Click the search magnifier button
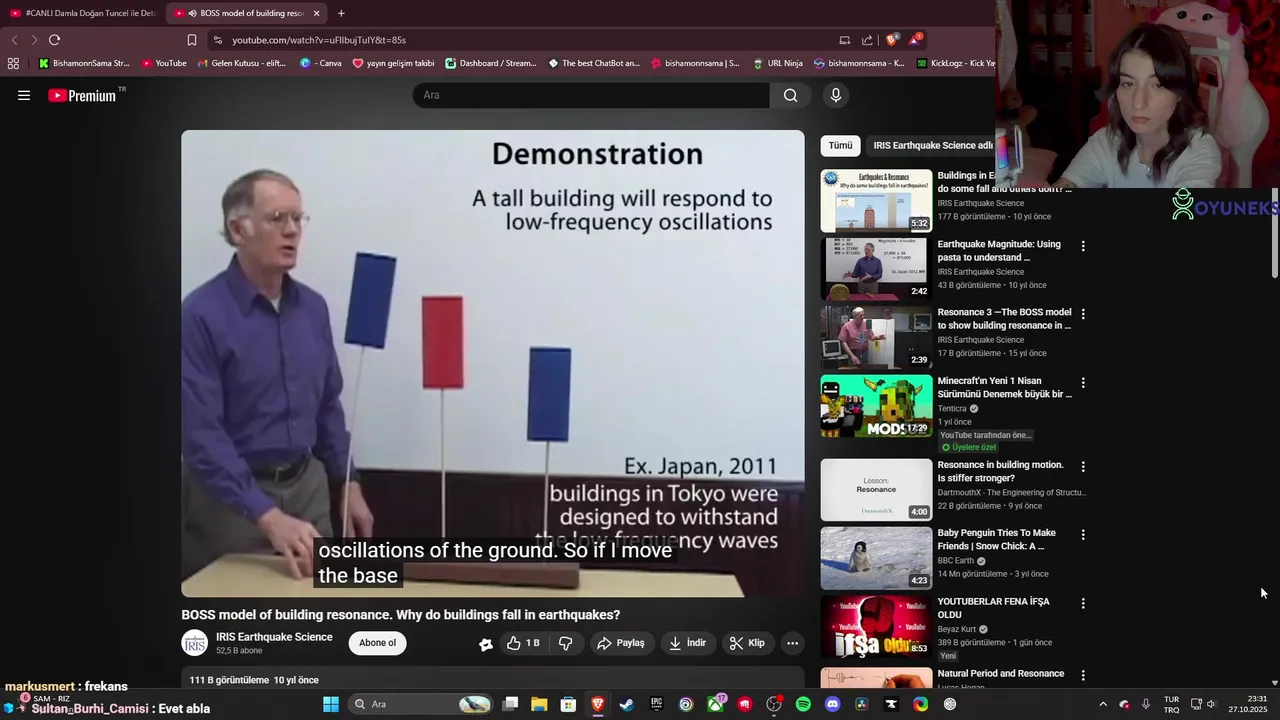This screenshot has height=720, width=1280. click(790, 95)
